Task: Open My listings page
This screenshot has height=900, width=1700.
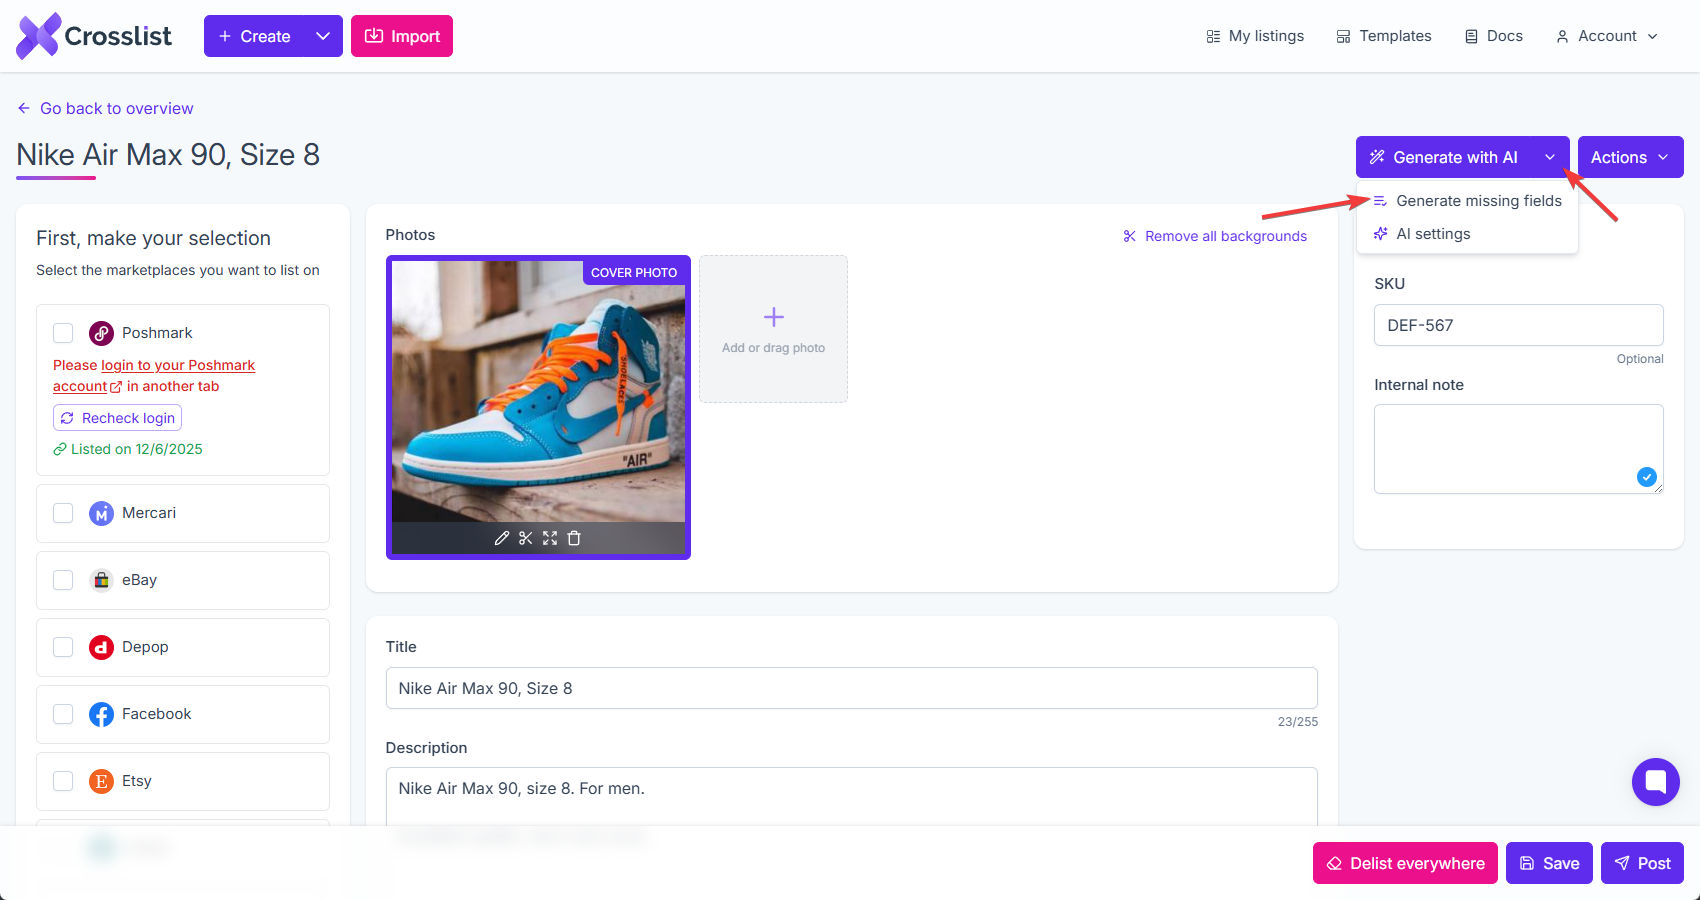Action: coord(1255,36)
